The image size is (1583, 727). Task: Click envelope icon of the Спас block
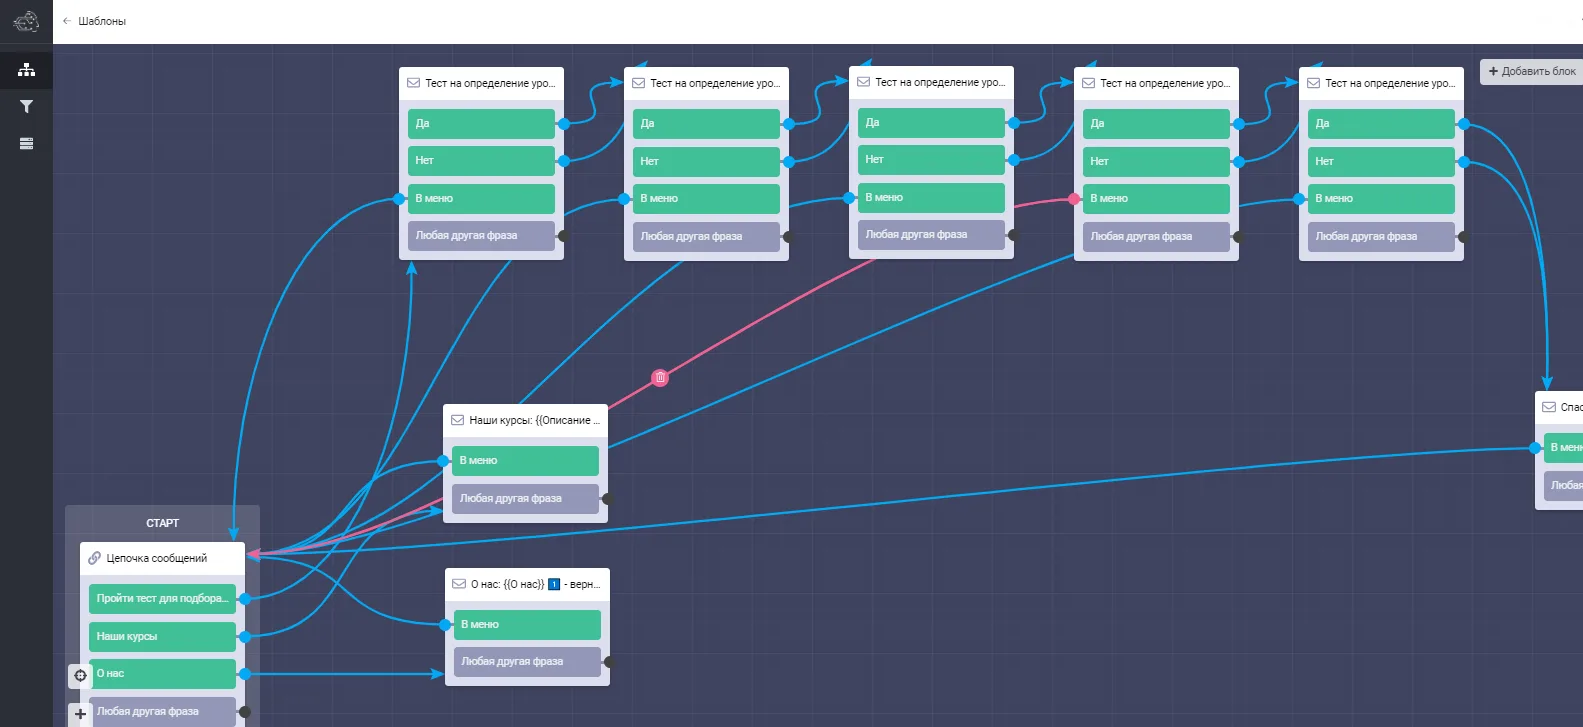[1549, 407]
